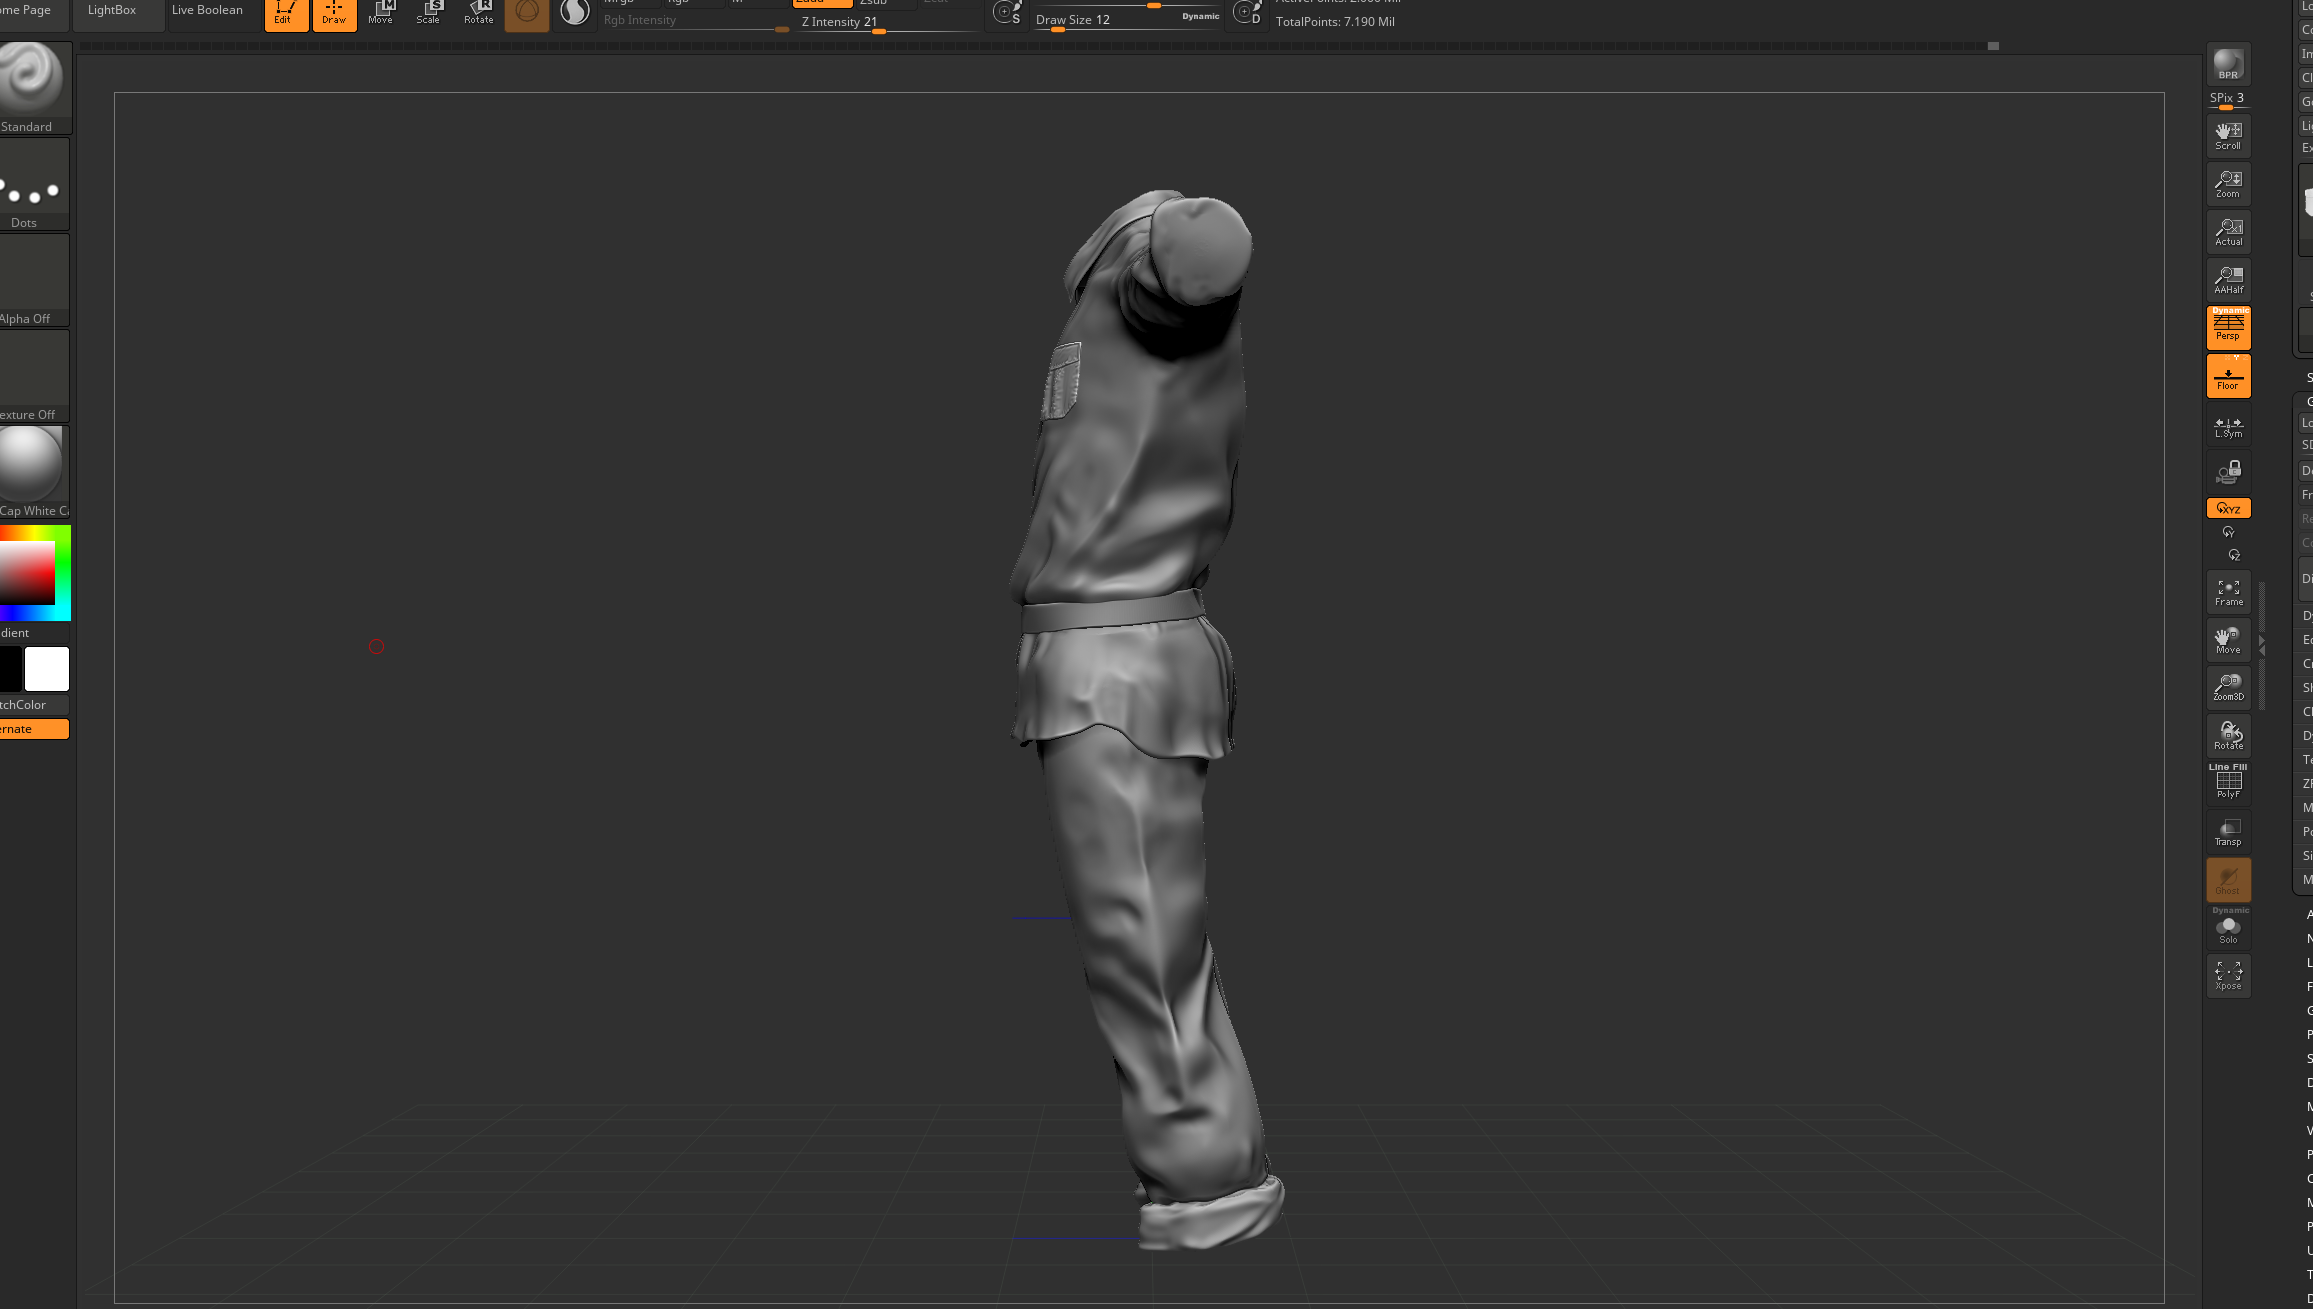Image resolution: width=2313 pixels, height=1309 pixels.
Task: Select the Zoom3D navigation icon
Action: click(x=2227, y=687)
